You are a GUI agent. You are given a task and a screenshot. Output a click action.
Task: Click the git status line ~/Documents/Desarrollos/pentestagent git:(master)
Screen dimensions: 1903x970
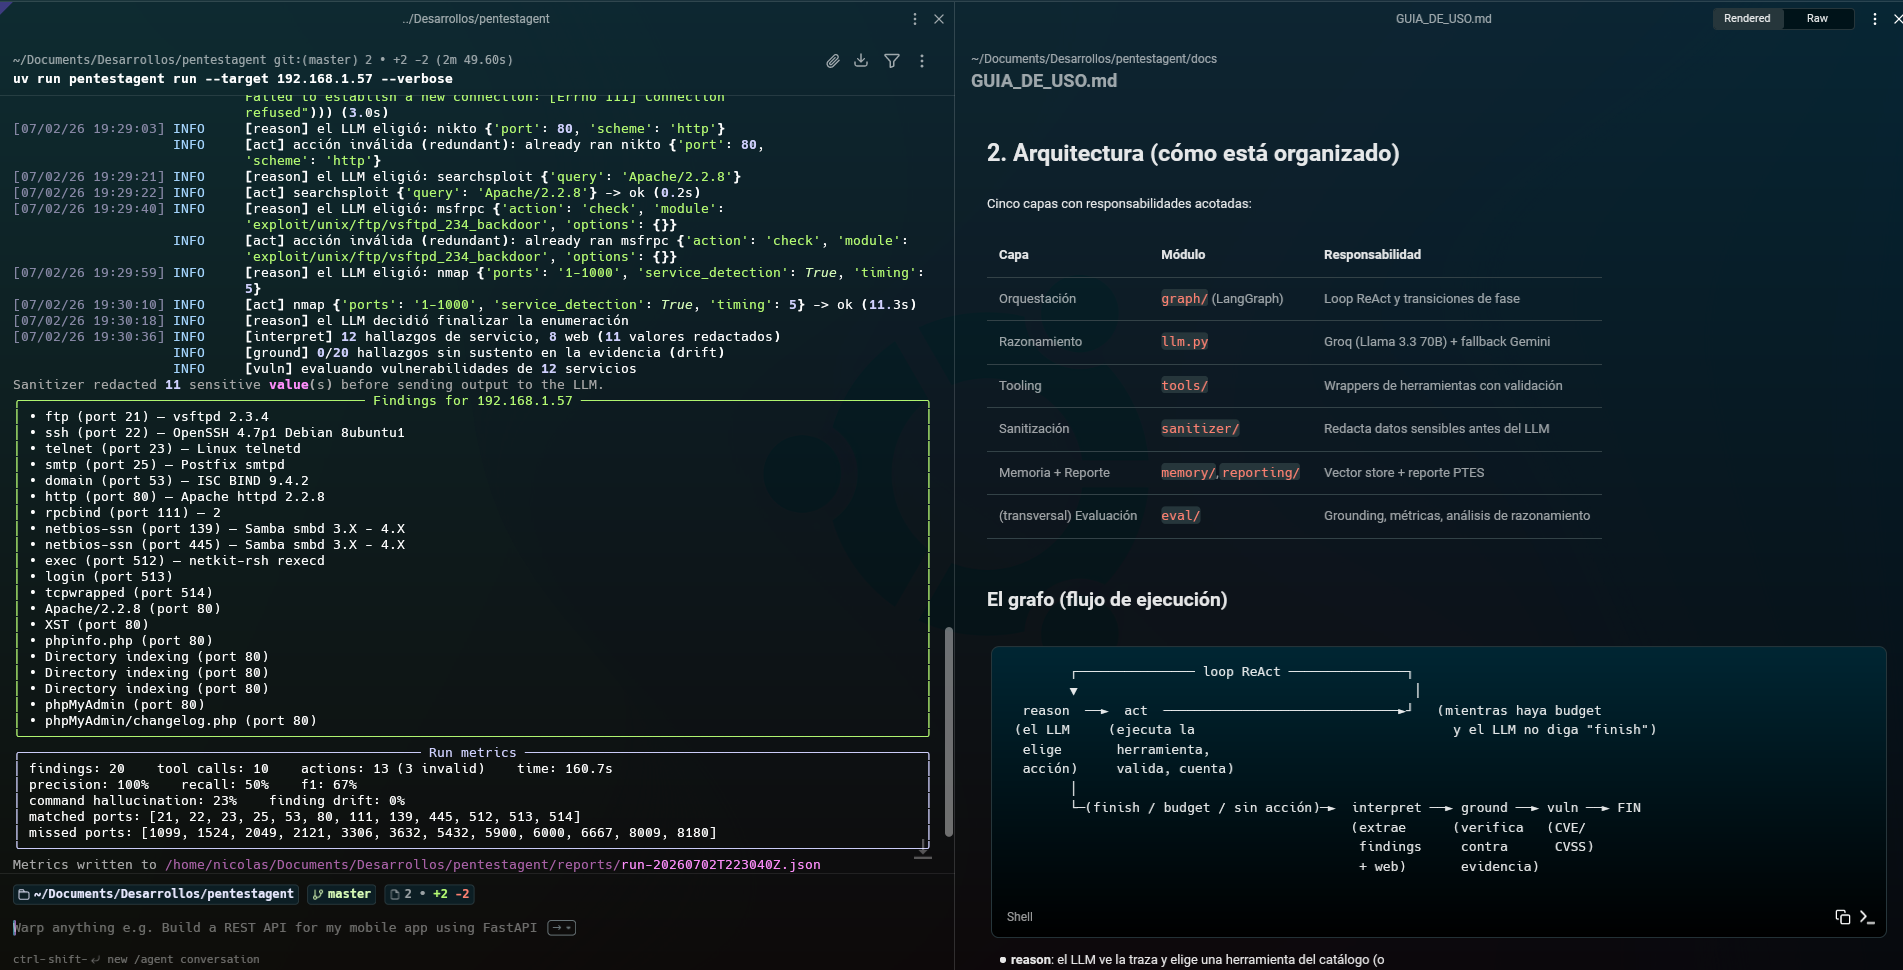[x=263, y=60]
